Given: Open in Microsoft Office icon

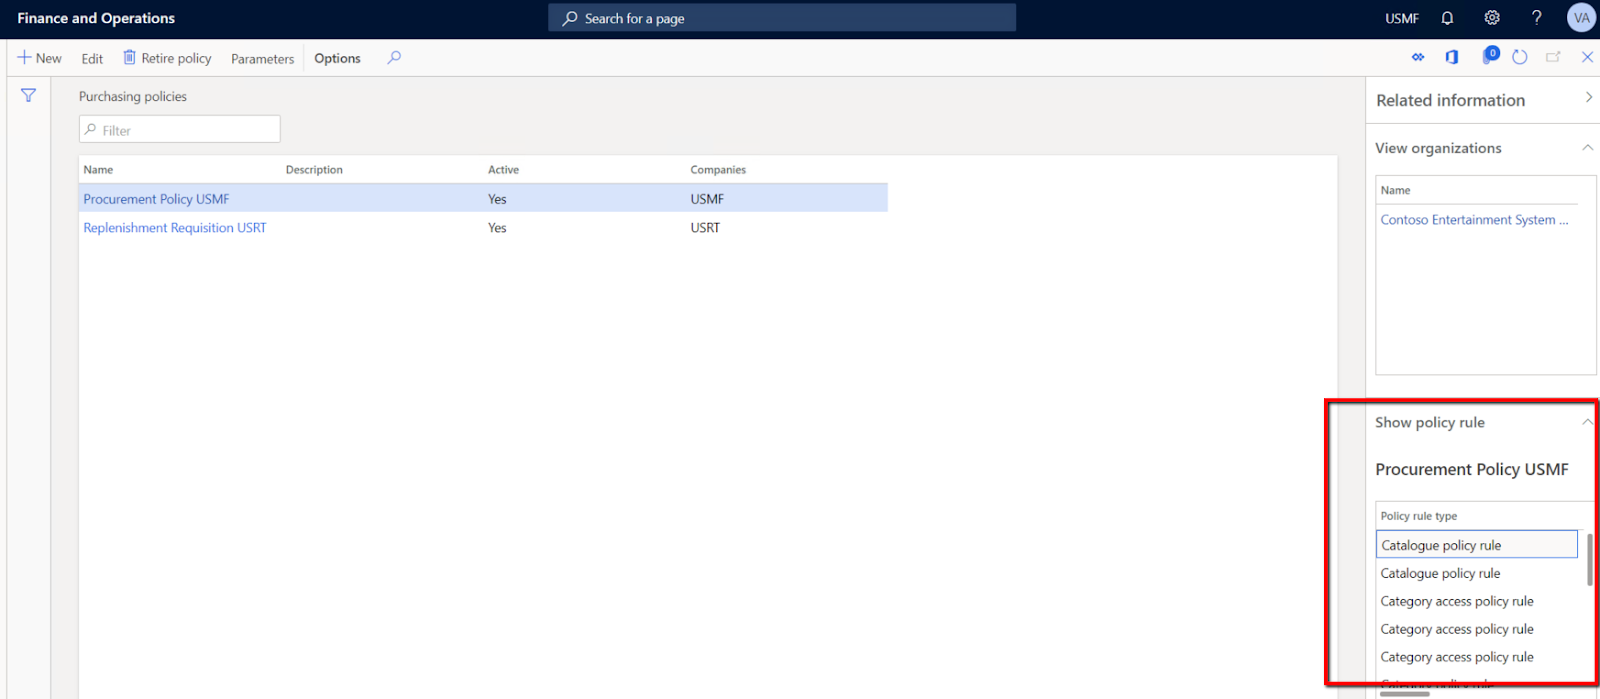Looking at the screenshot, I should 1452,57.
